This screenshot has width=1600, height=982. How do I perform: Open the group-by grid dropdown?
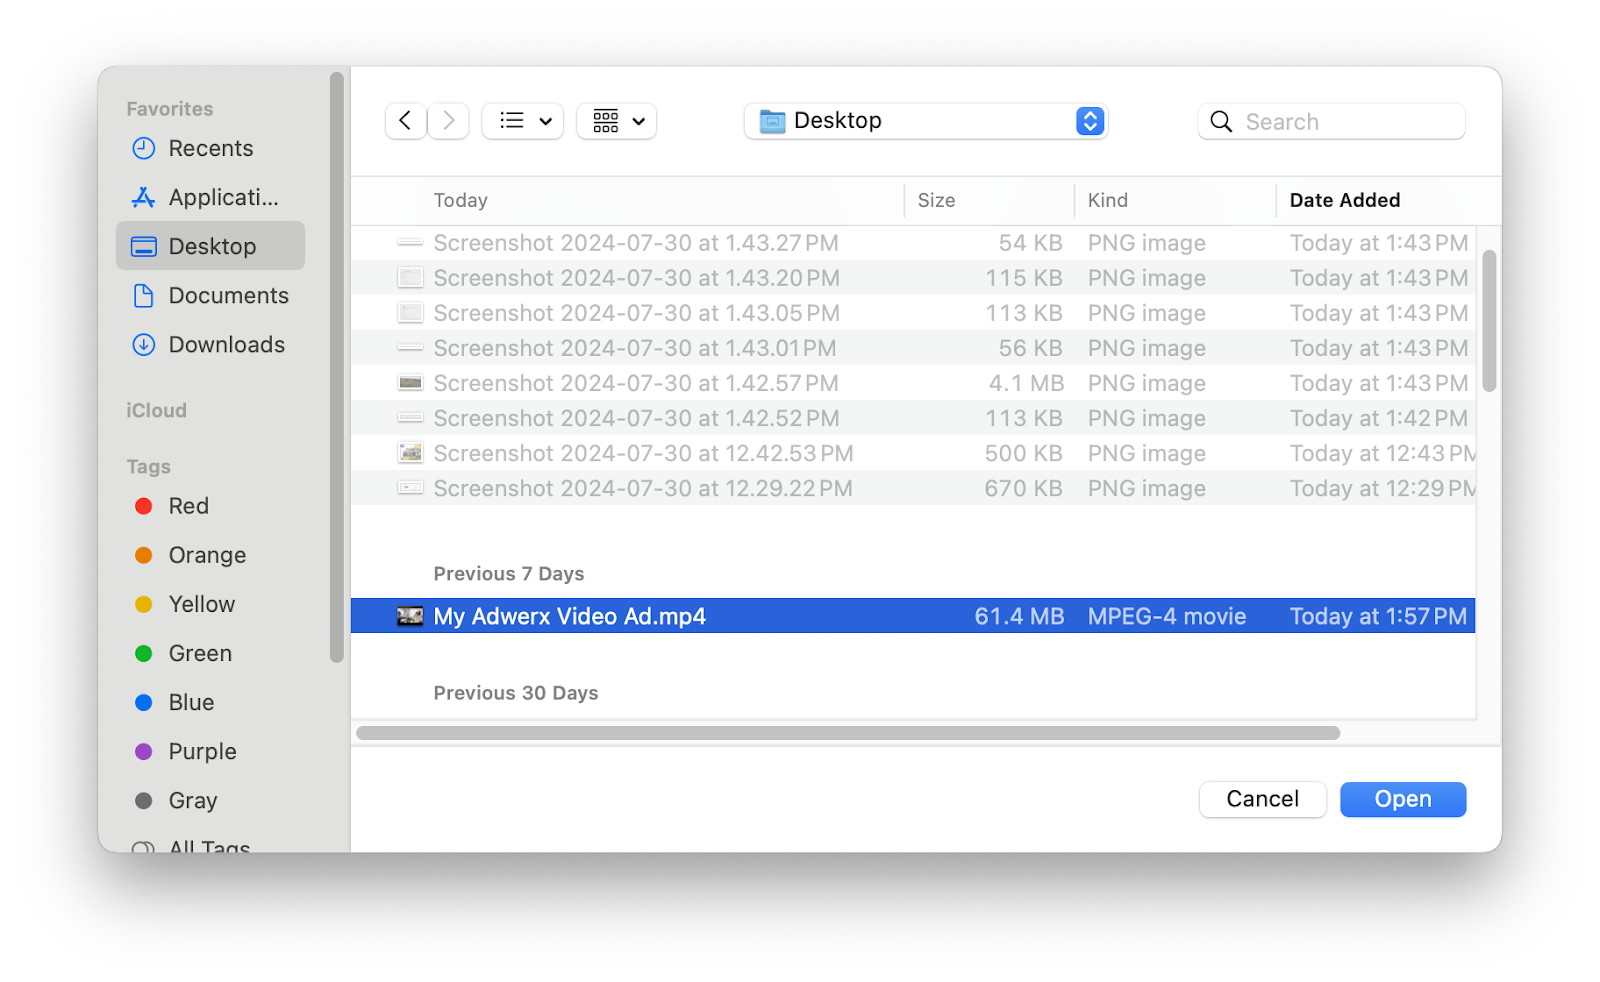(617, 121)
